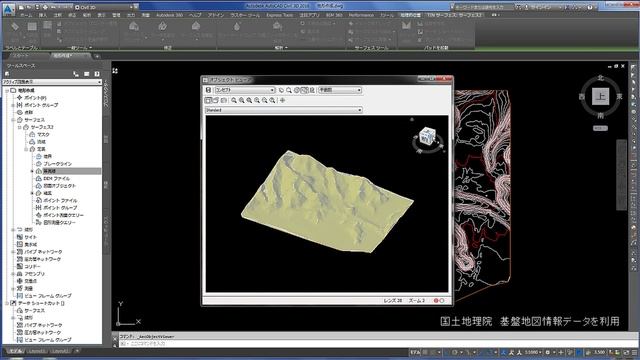Select the 交差点 tree node
Viewport: 640px width, 360px height.
[x=30, y=281]
